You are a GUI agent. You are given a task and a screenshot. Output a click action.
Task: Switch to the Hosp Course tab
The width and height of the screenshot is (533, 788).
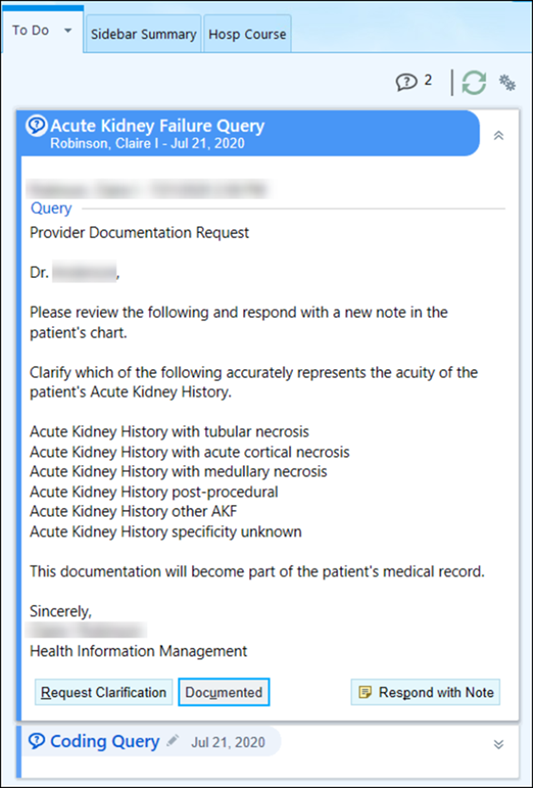[x=247, y=34]
